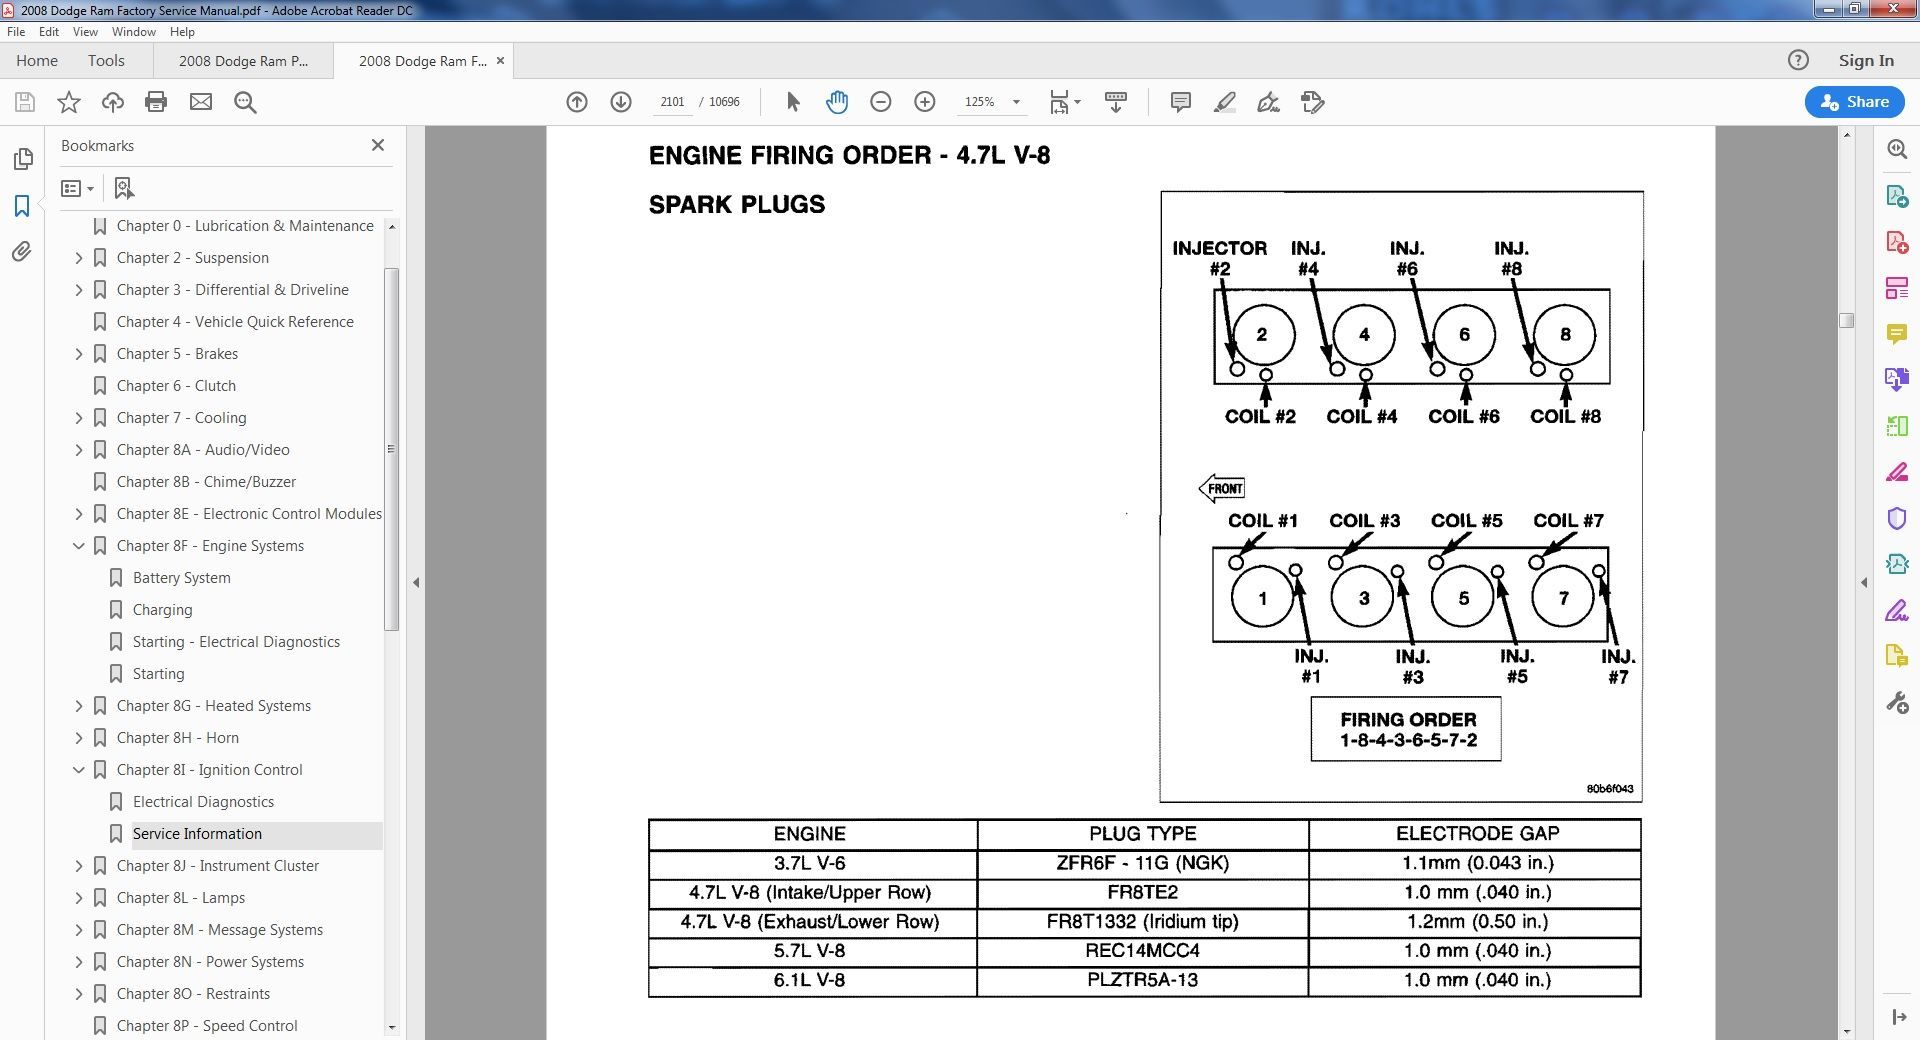The image size is (1920, 1040).
Task: Toggle the Page Thumbnails panel icon
Action: 22,160
